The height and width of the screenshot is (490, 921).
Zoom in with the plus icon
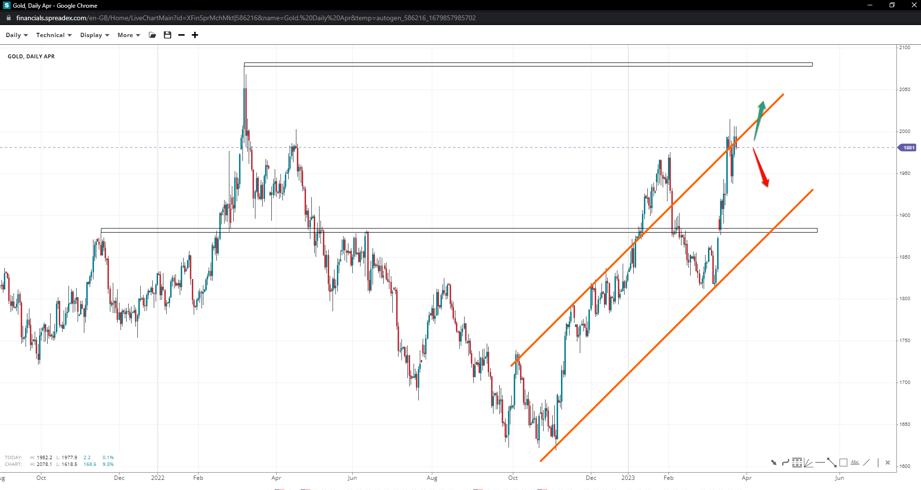tap(195, 35)
